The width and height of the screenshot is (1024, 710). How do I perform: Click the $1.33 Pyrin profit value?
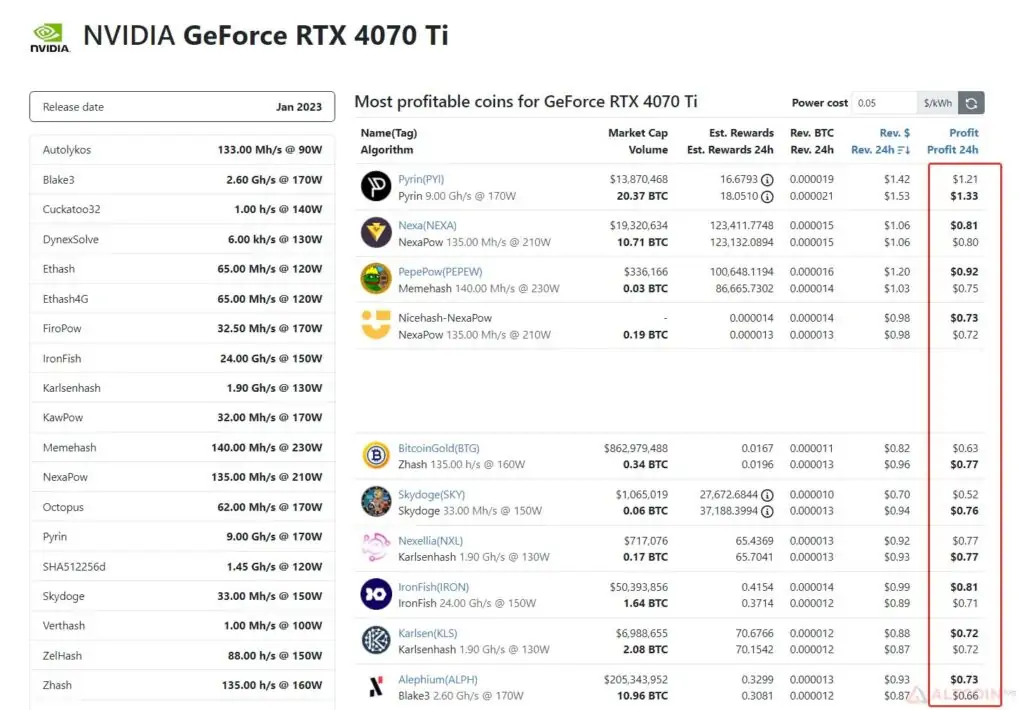coord(964,196)
